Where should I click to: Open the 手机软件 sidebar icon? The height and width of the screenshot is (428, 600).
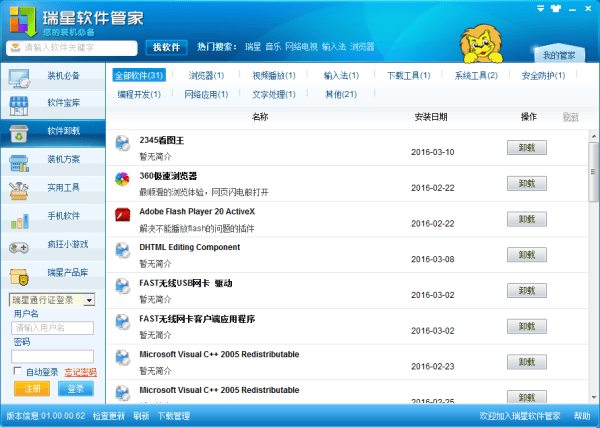click(20, 221)
